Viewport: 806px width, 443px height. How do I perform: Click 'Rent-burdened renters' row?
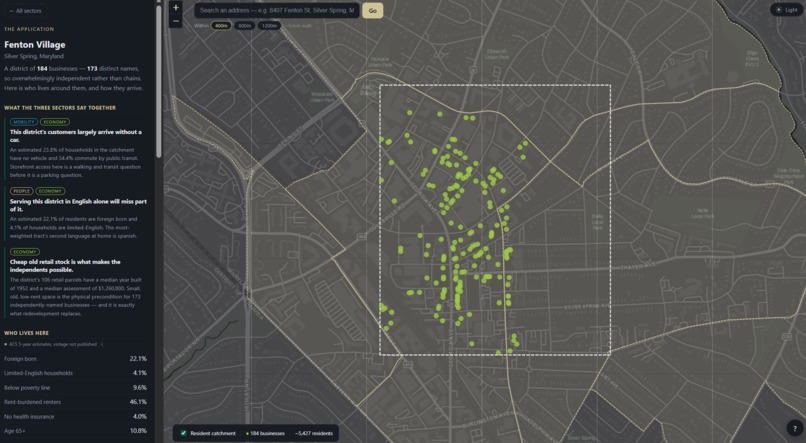pos(76,402)
